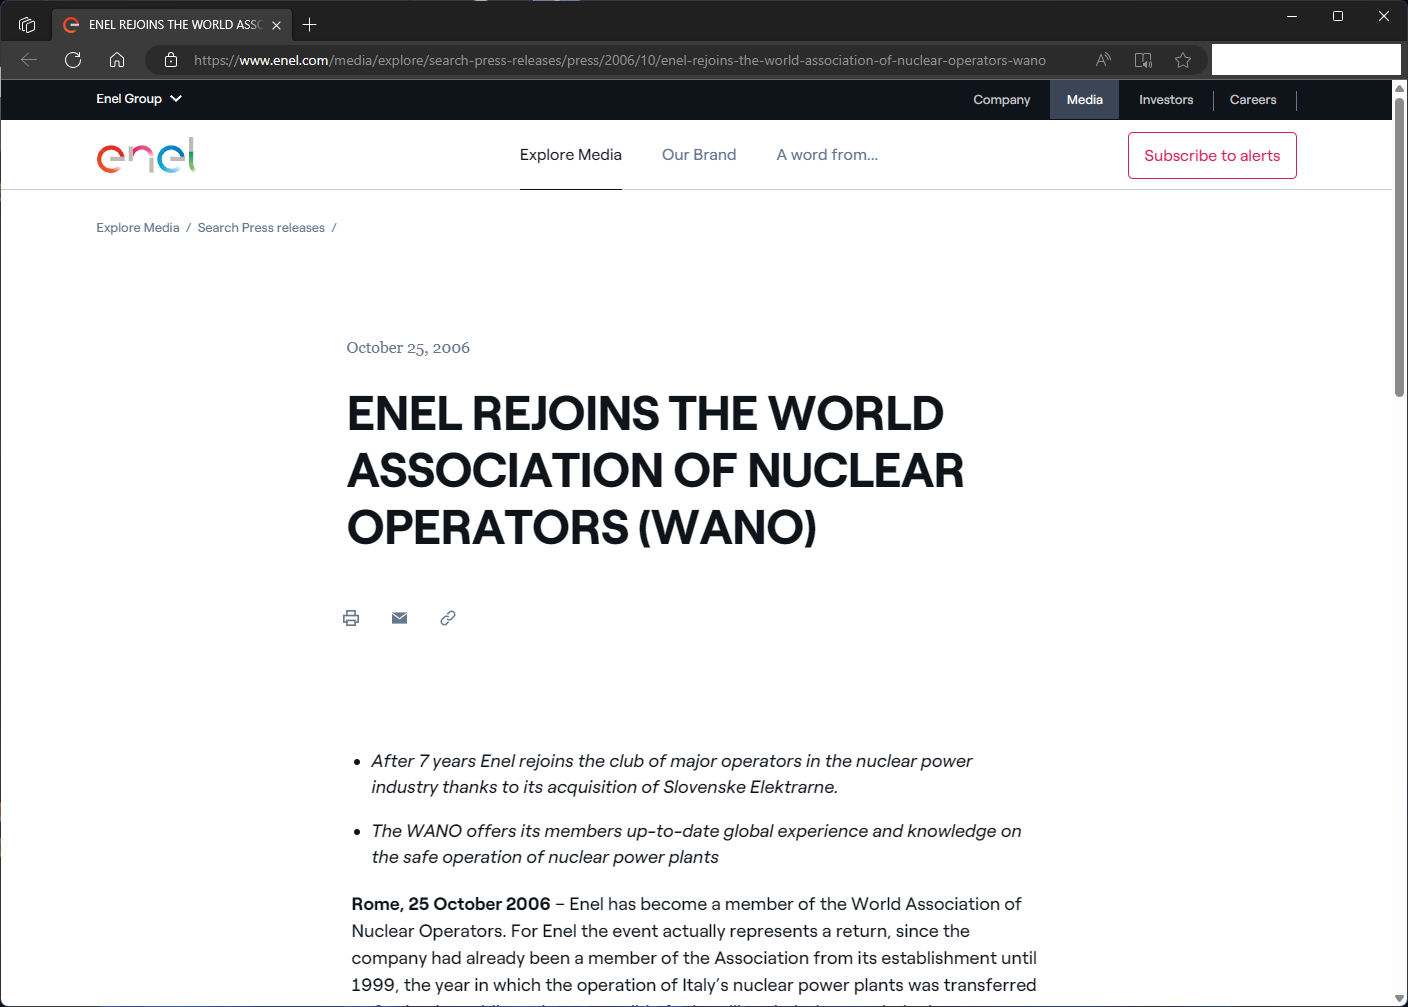The image size is (1408, 1007).
Task: Close the ENEL REJOINS THE WORLD tab
Action: click(x=276, y=25)
